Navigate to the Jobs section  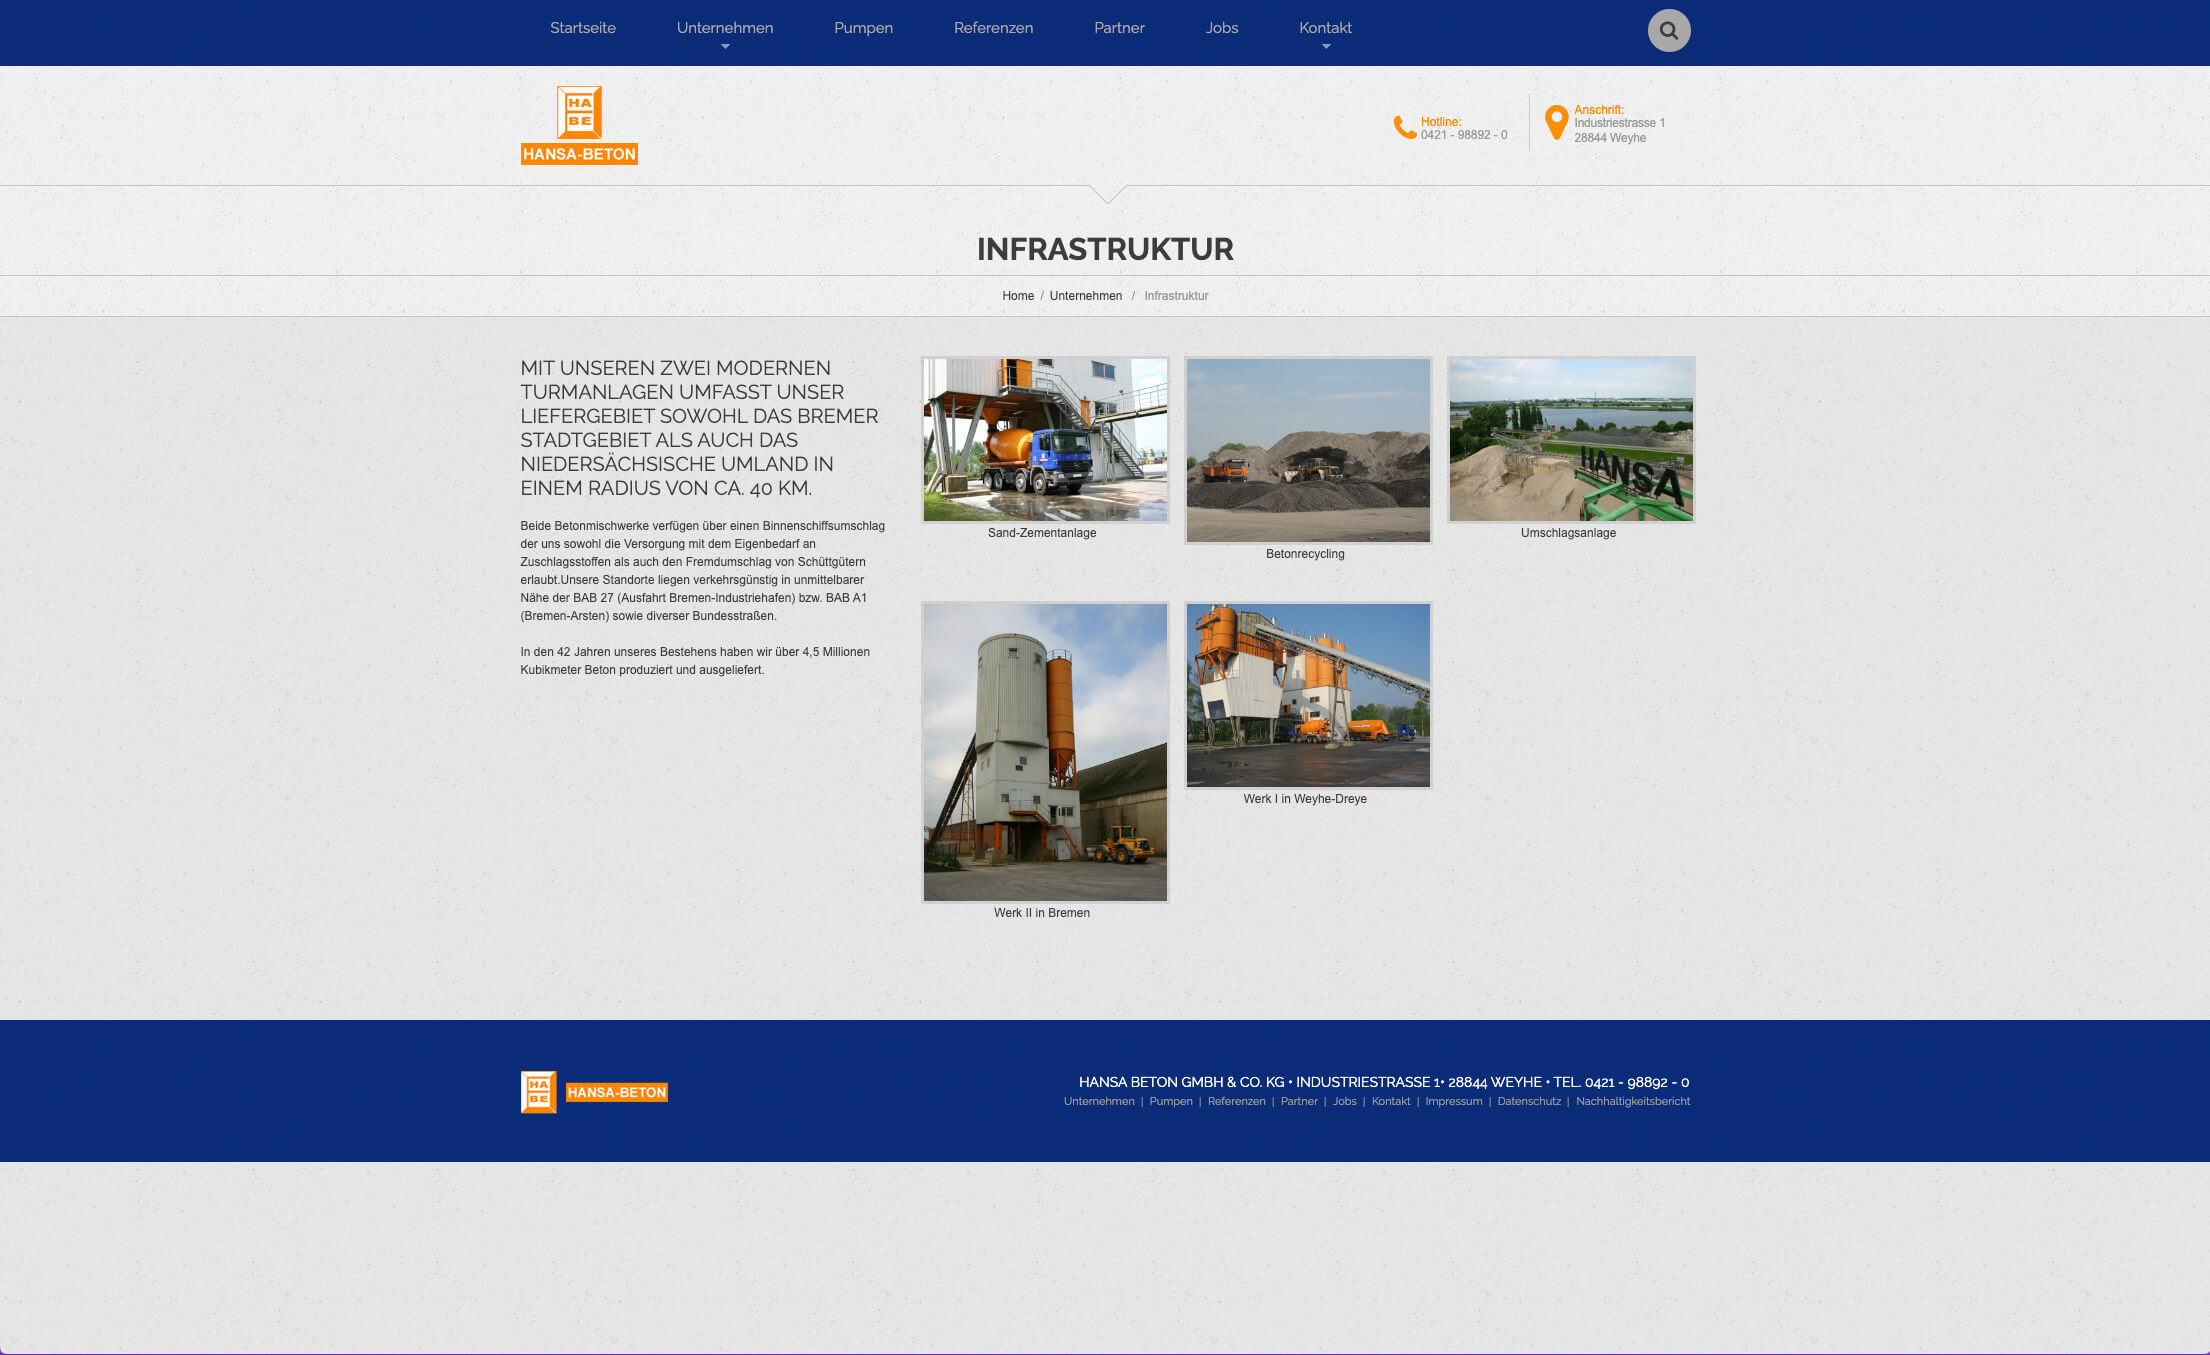coord(1221,28)
